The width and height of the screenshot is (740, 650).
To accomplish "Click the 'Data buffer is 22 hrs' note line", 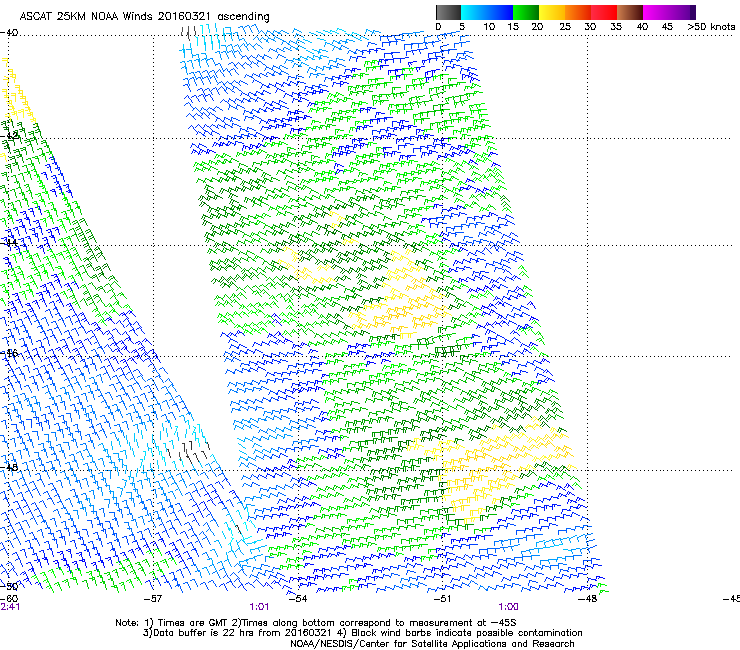I will [x=362, y=633].
